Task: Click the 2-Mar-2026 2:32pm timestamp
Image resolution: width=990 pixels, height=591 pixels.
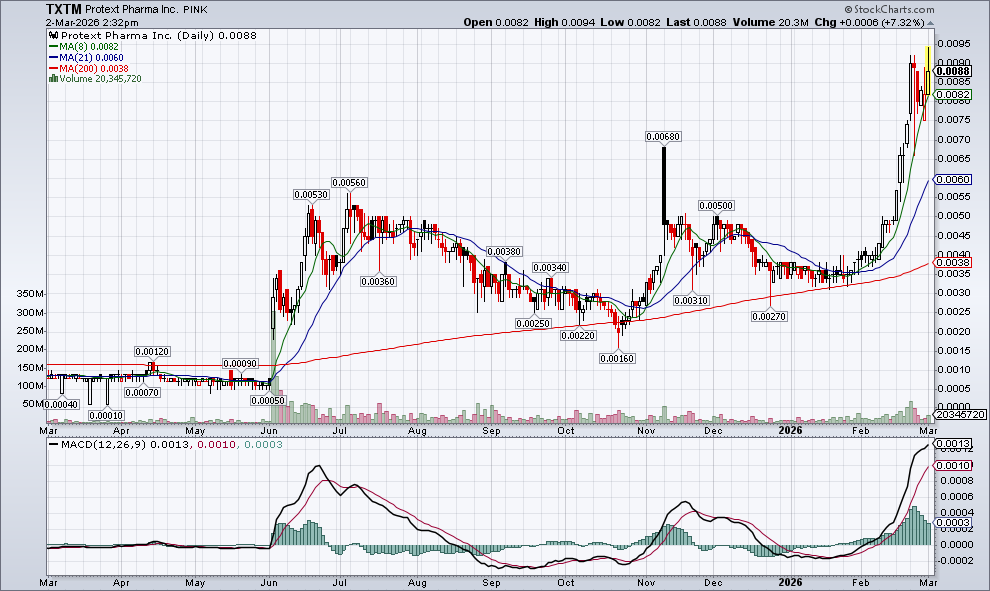Action: pyautogui.click(x=92, y=23)
